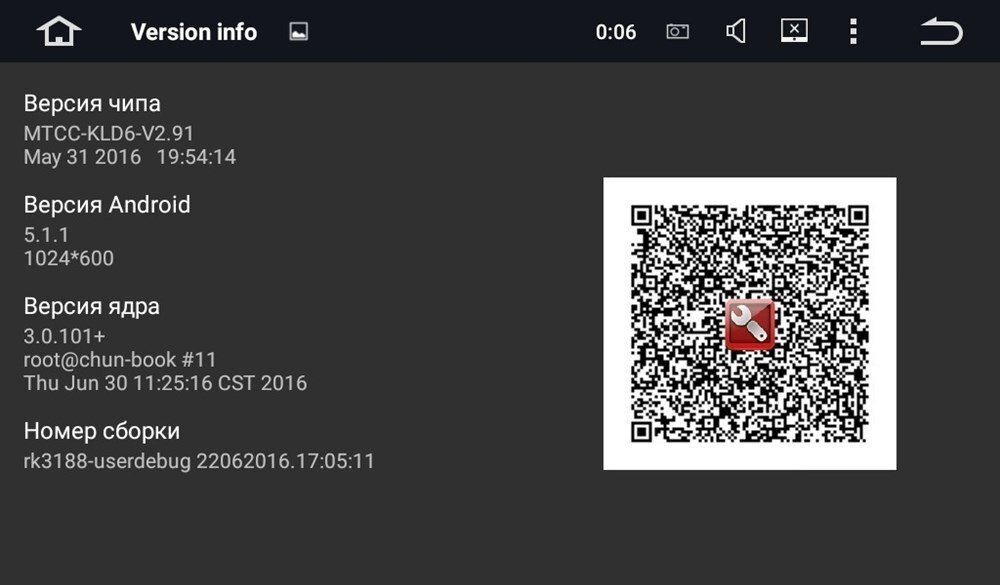The image size is (1000, 585).
Task: Tap the Home icon in top bar
Action: (x=59, y=31)
